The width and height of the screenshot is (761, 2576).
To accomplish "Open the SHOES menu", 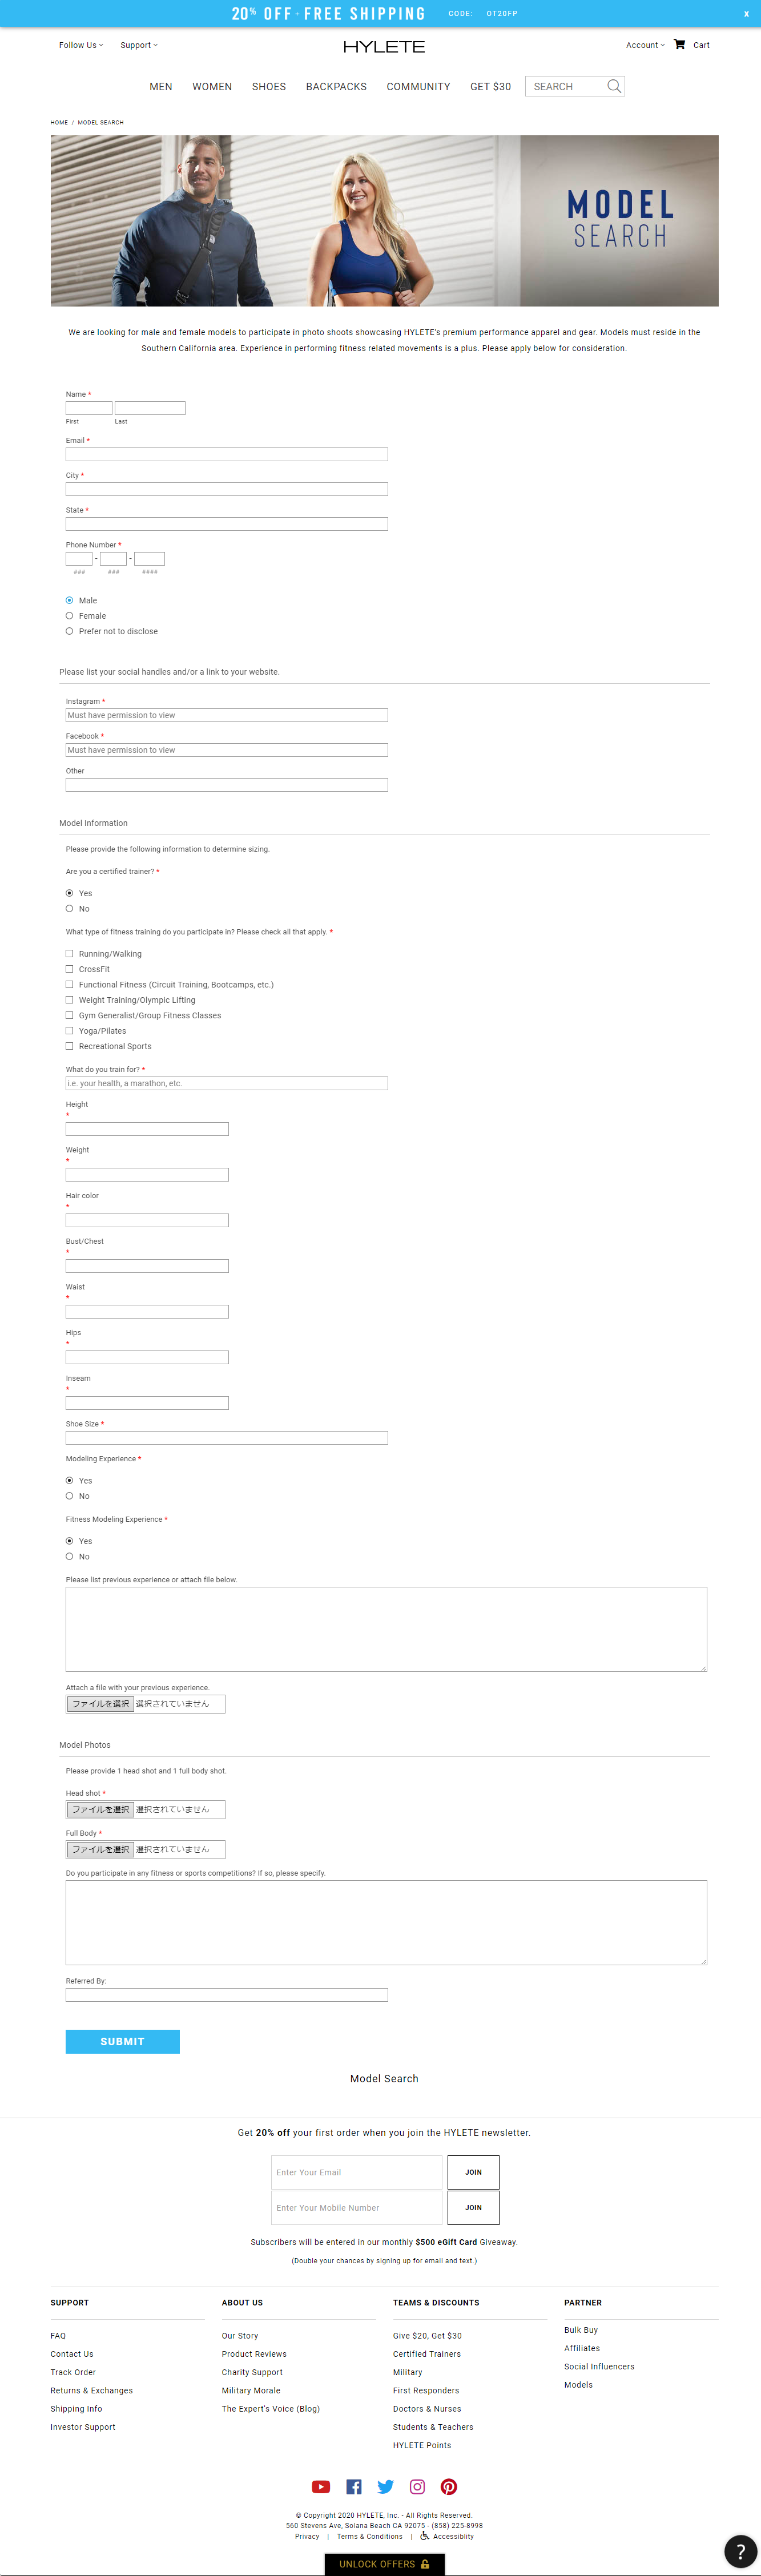I will 269,87.
